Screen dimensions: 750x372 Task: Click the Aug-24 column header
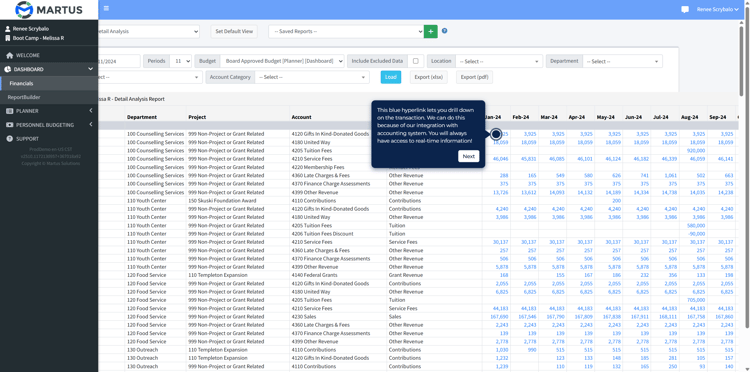689,117
